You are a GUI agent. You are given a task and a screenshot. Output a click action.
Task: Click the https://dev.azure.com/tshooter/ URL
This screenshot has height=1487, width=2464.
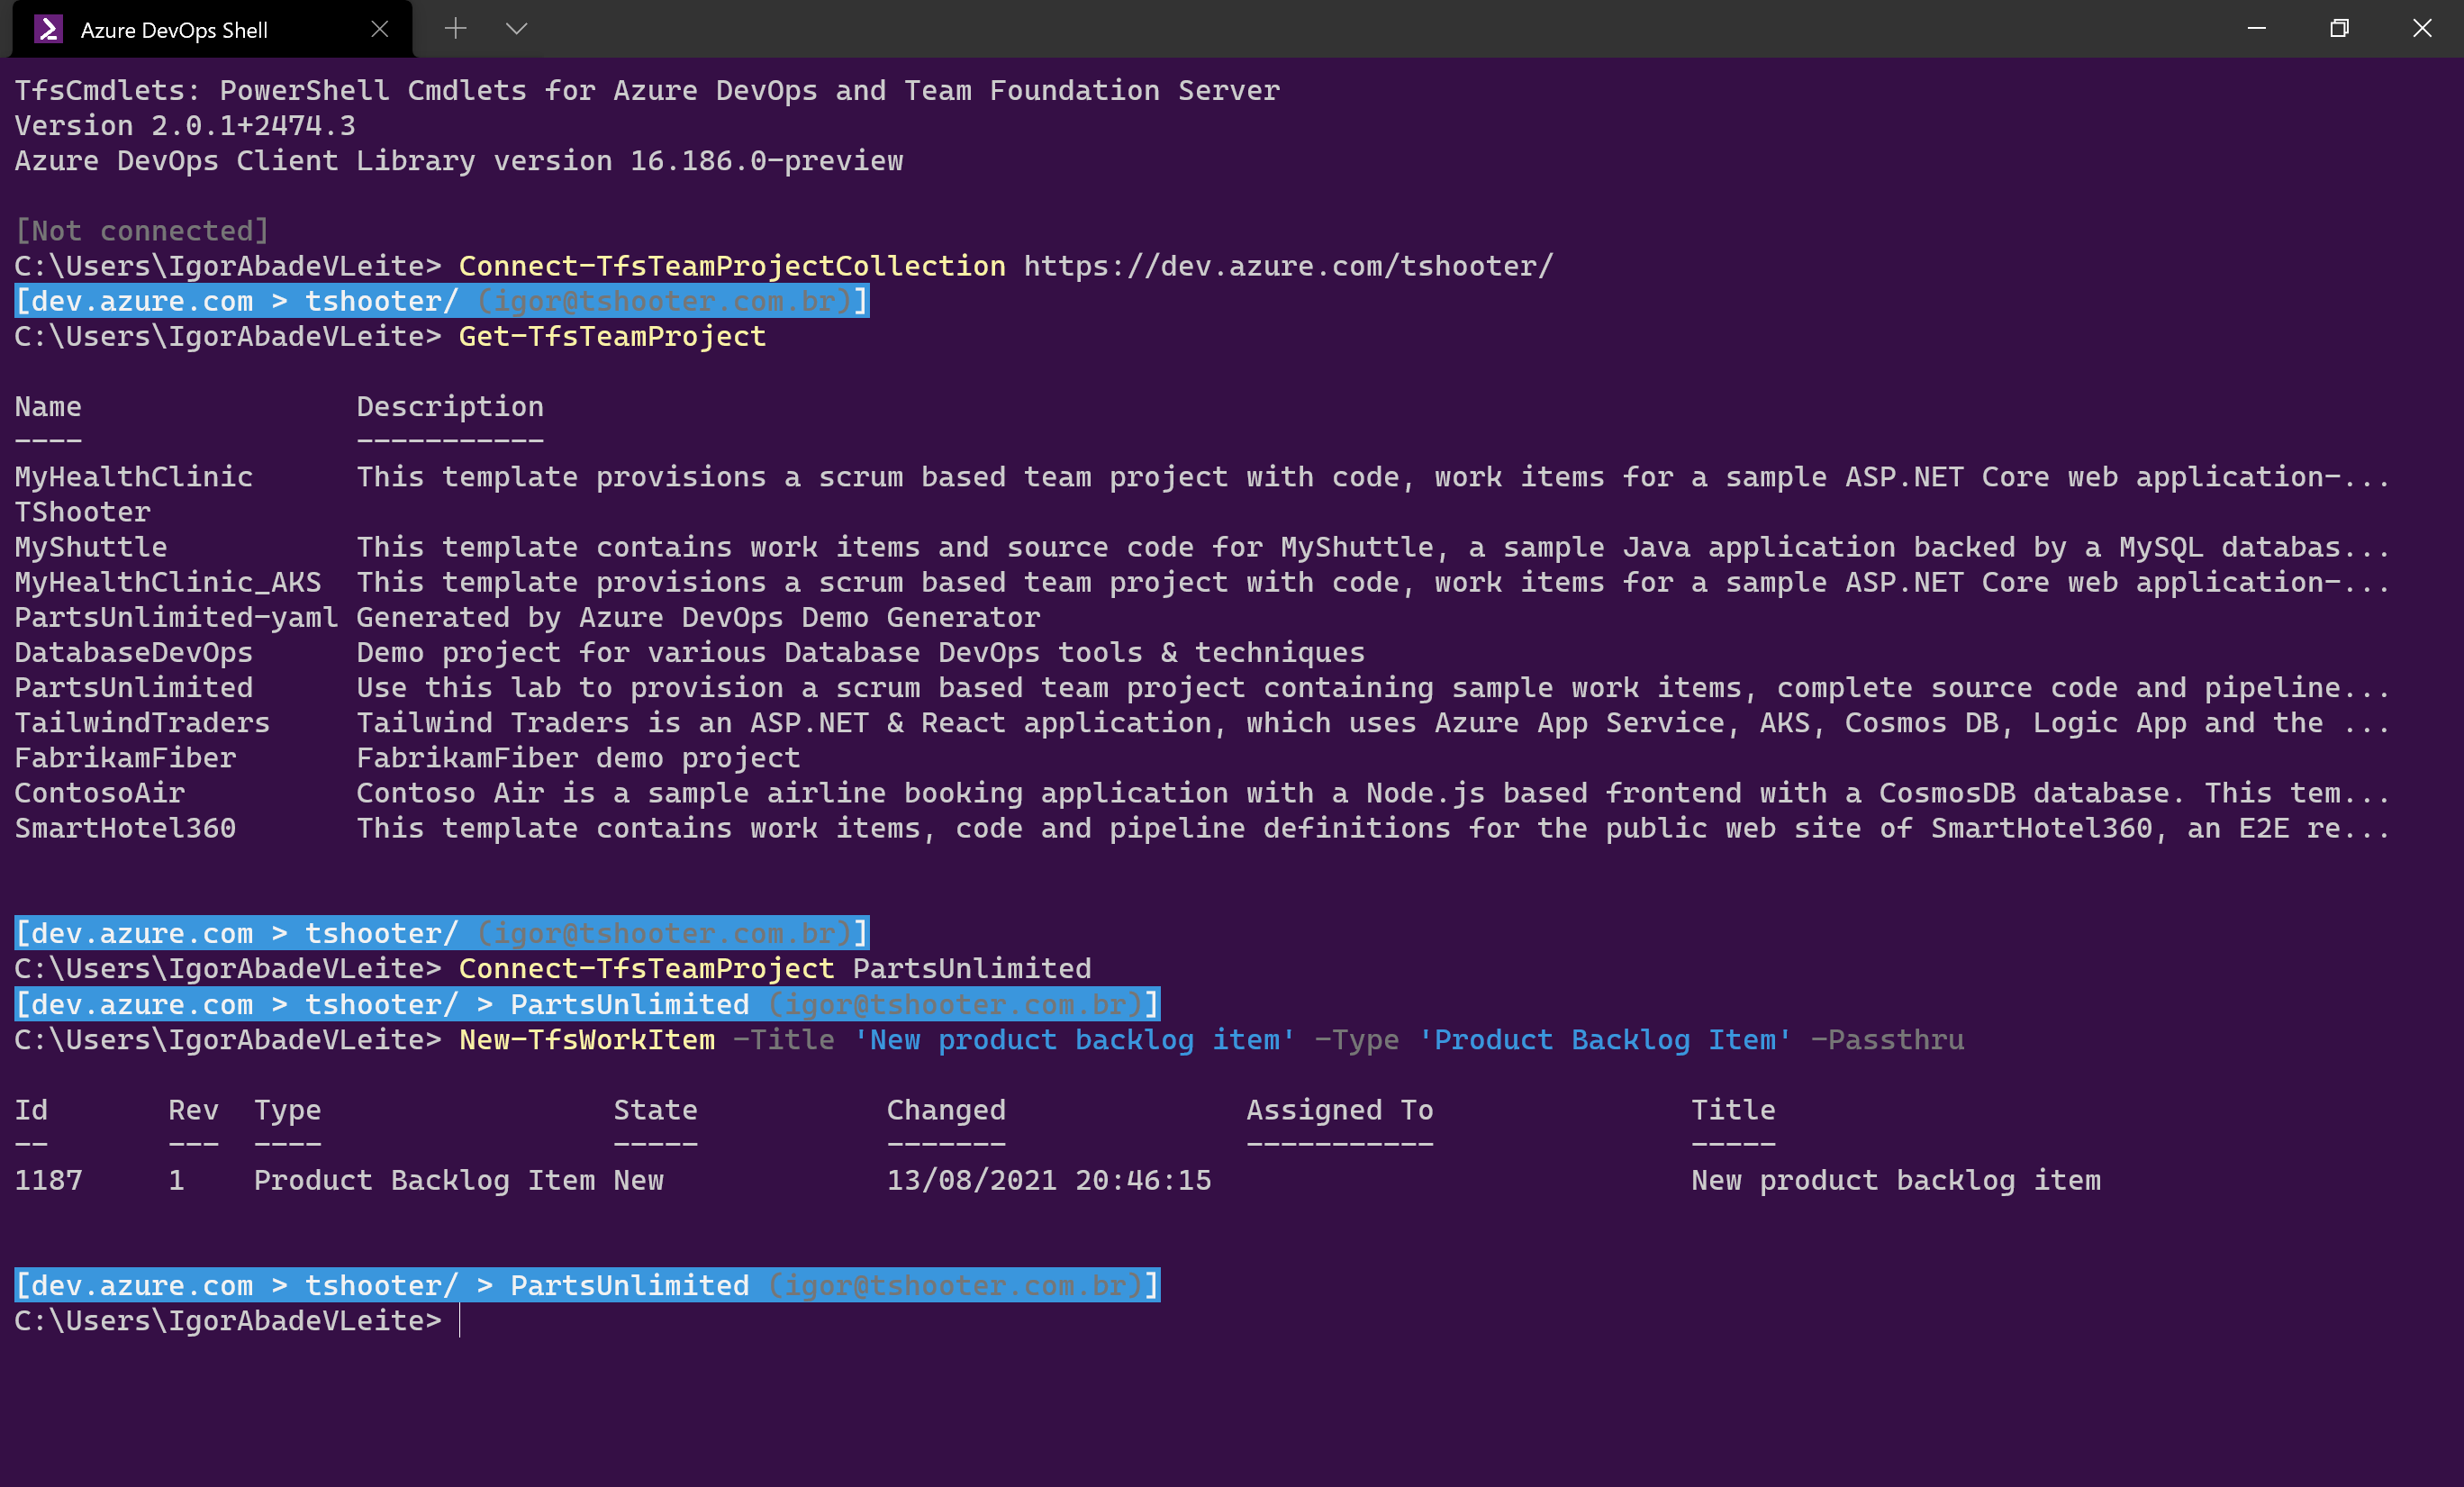(x=1288, y=266)
